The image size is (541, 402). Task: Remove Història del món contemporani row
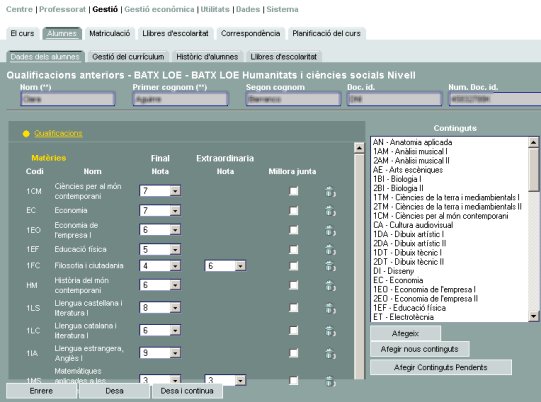[x=330, y=286]
